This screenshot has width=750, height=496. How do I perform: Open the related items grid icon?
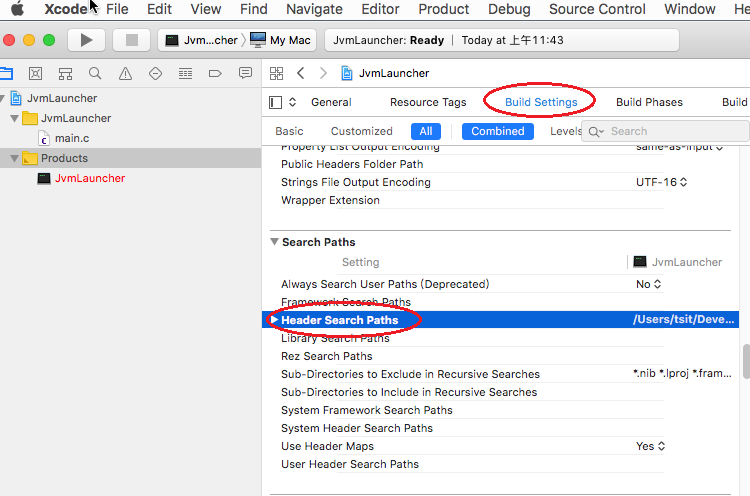(x=276, y=73)
